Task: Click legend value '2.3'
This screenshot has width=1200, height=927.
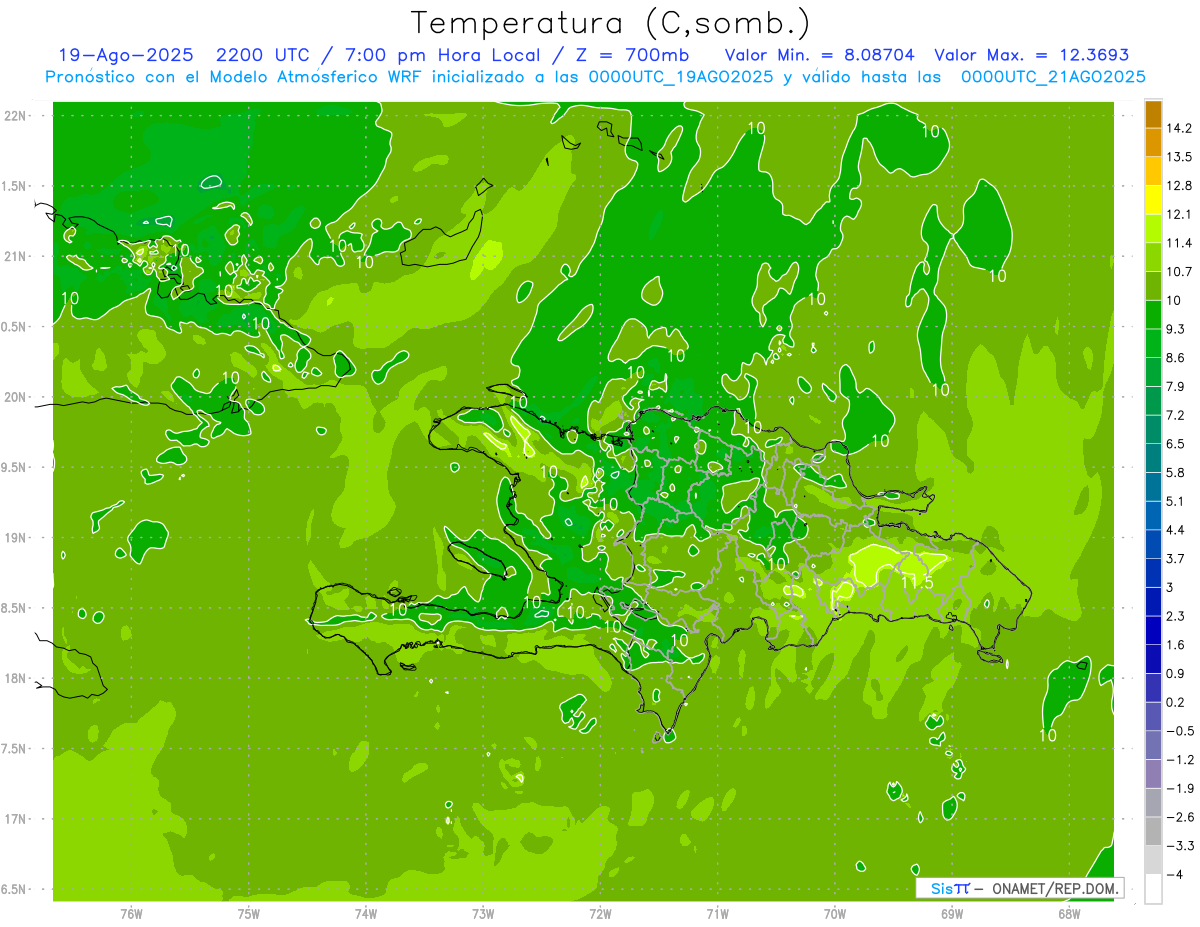Action: 1176,616
